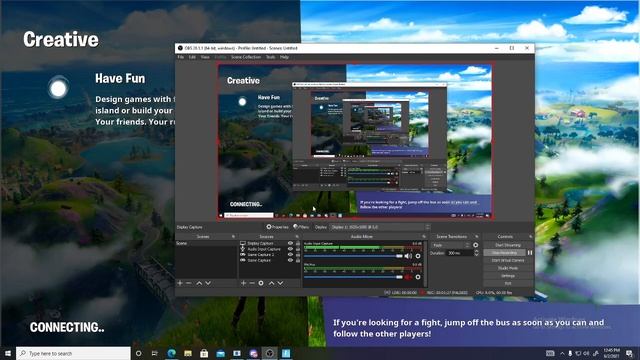Screen dimensions: 640x360
Task: Open the Profile menu in OBS
Action: 220,57
